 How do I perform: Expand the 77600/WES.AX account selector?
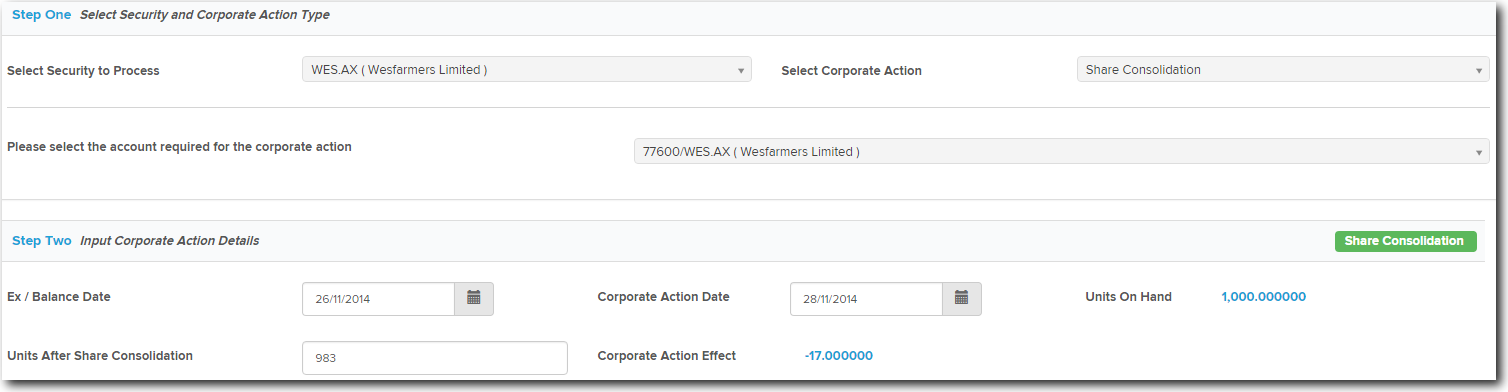point(1062,152)
